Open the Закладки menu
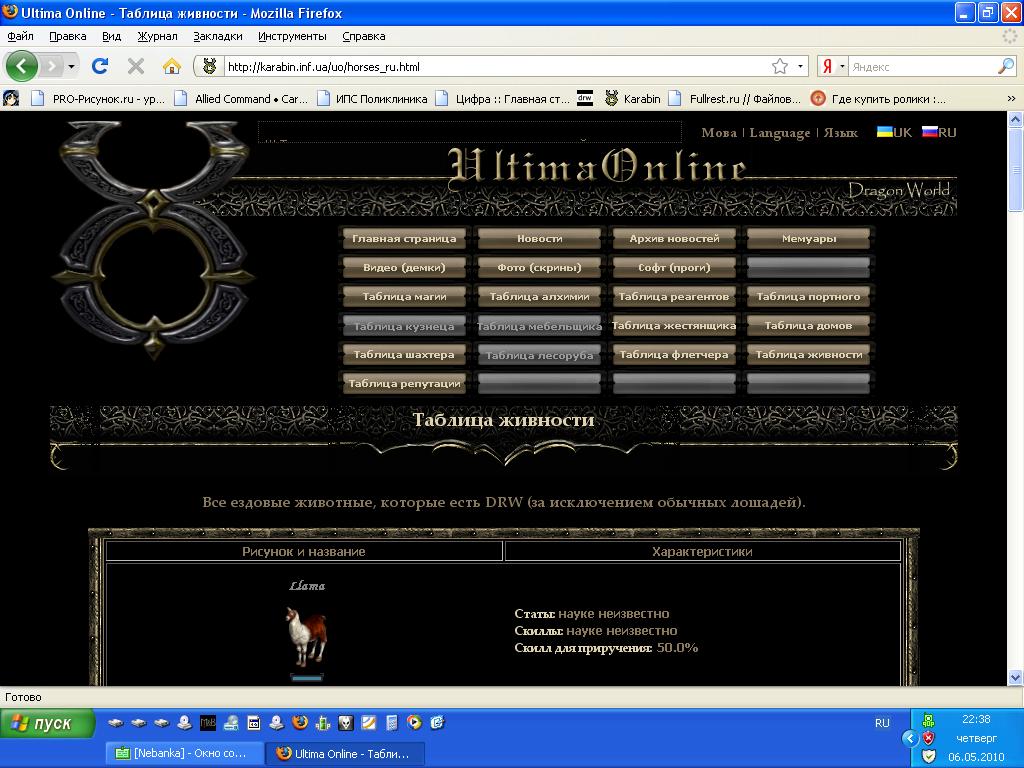The image size is (1024, 768). point(218,36)
